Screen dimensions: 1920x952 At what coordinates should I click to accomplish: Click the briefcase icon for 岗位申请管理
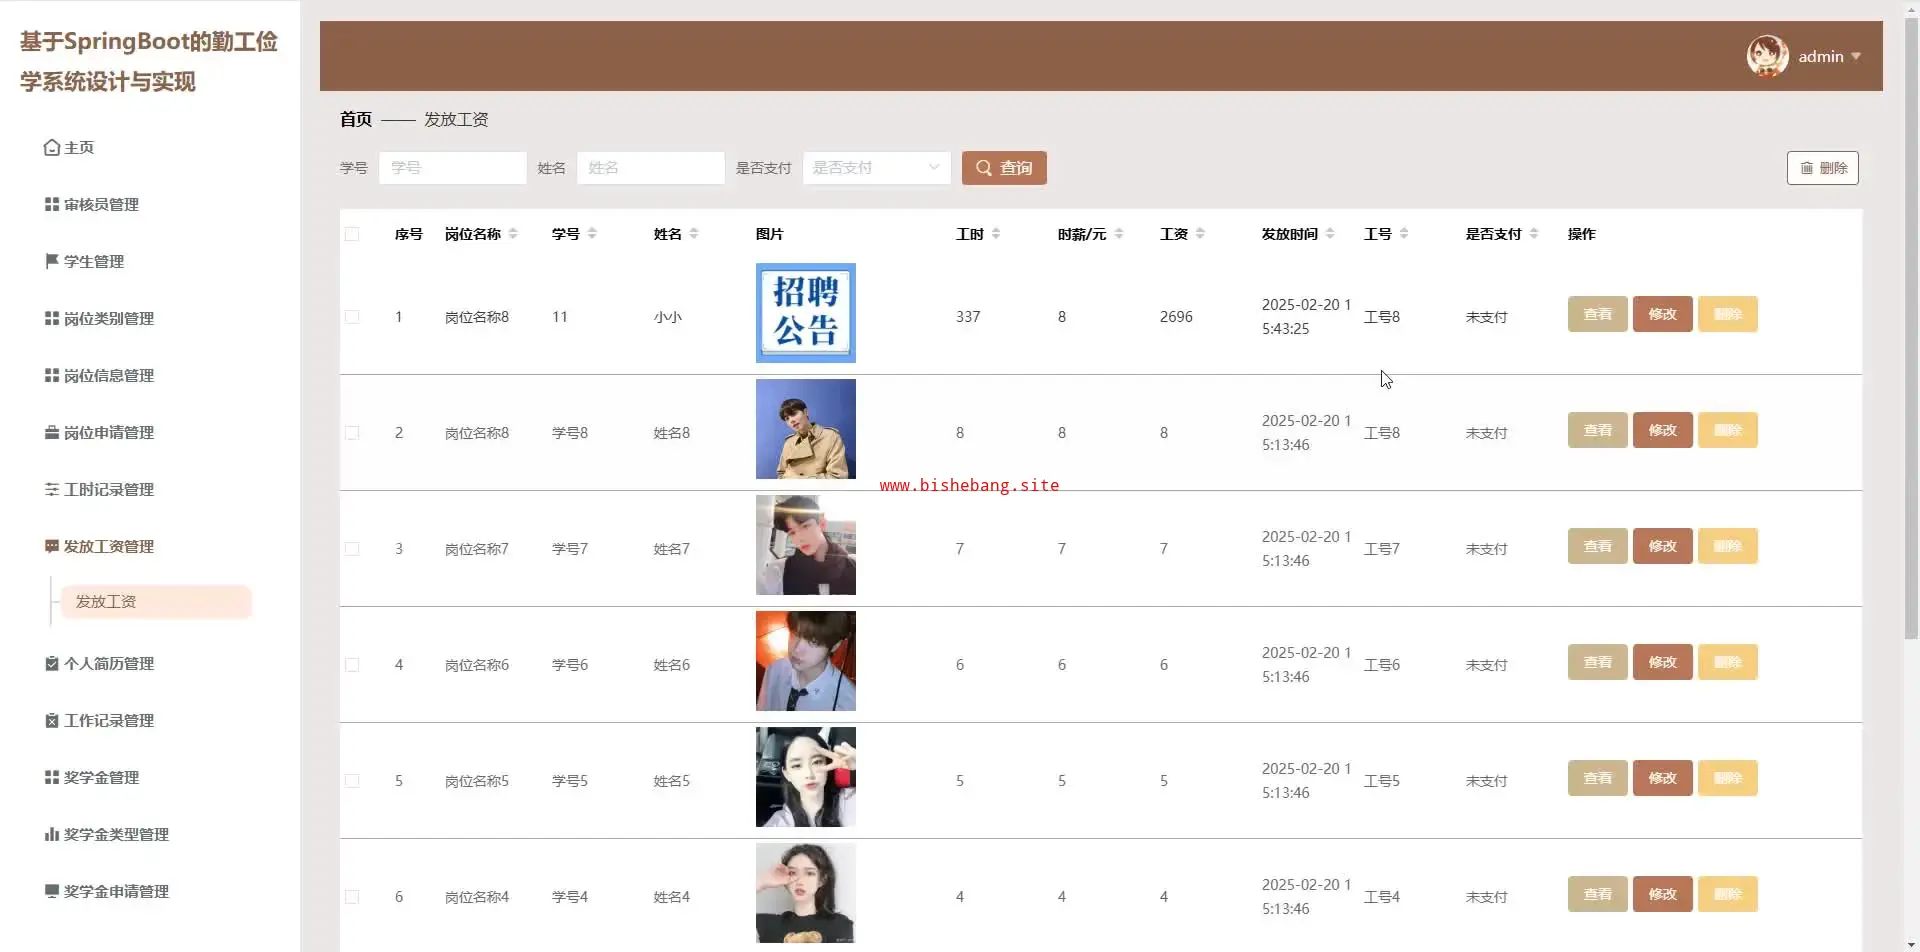pyautogui.click(x=52, y=433)
